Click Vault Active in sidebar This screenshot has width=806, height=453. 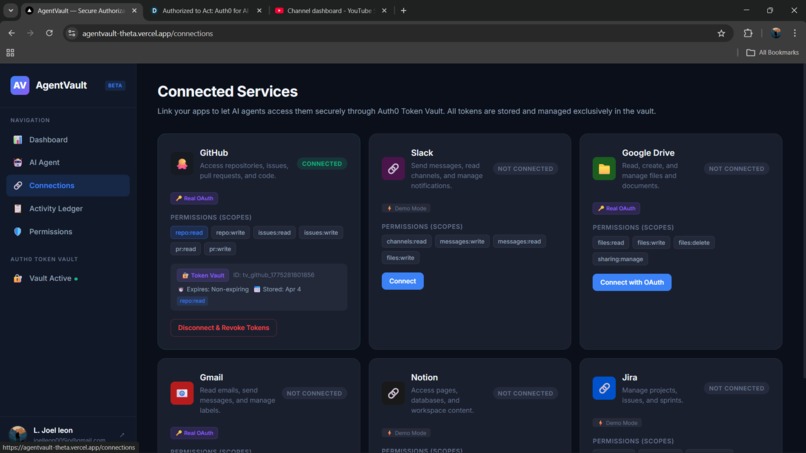(68, 278)
